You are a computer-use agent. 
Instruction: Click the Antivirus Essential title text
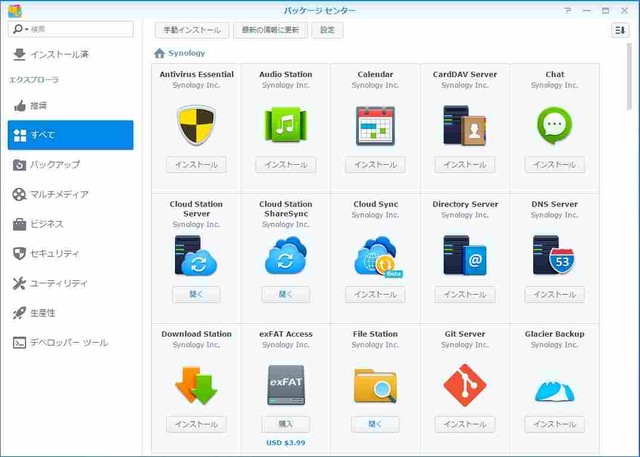pyautogui.click(x=196, y=74)
